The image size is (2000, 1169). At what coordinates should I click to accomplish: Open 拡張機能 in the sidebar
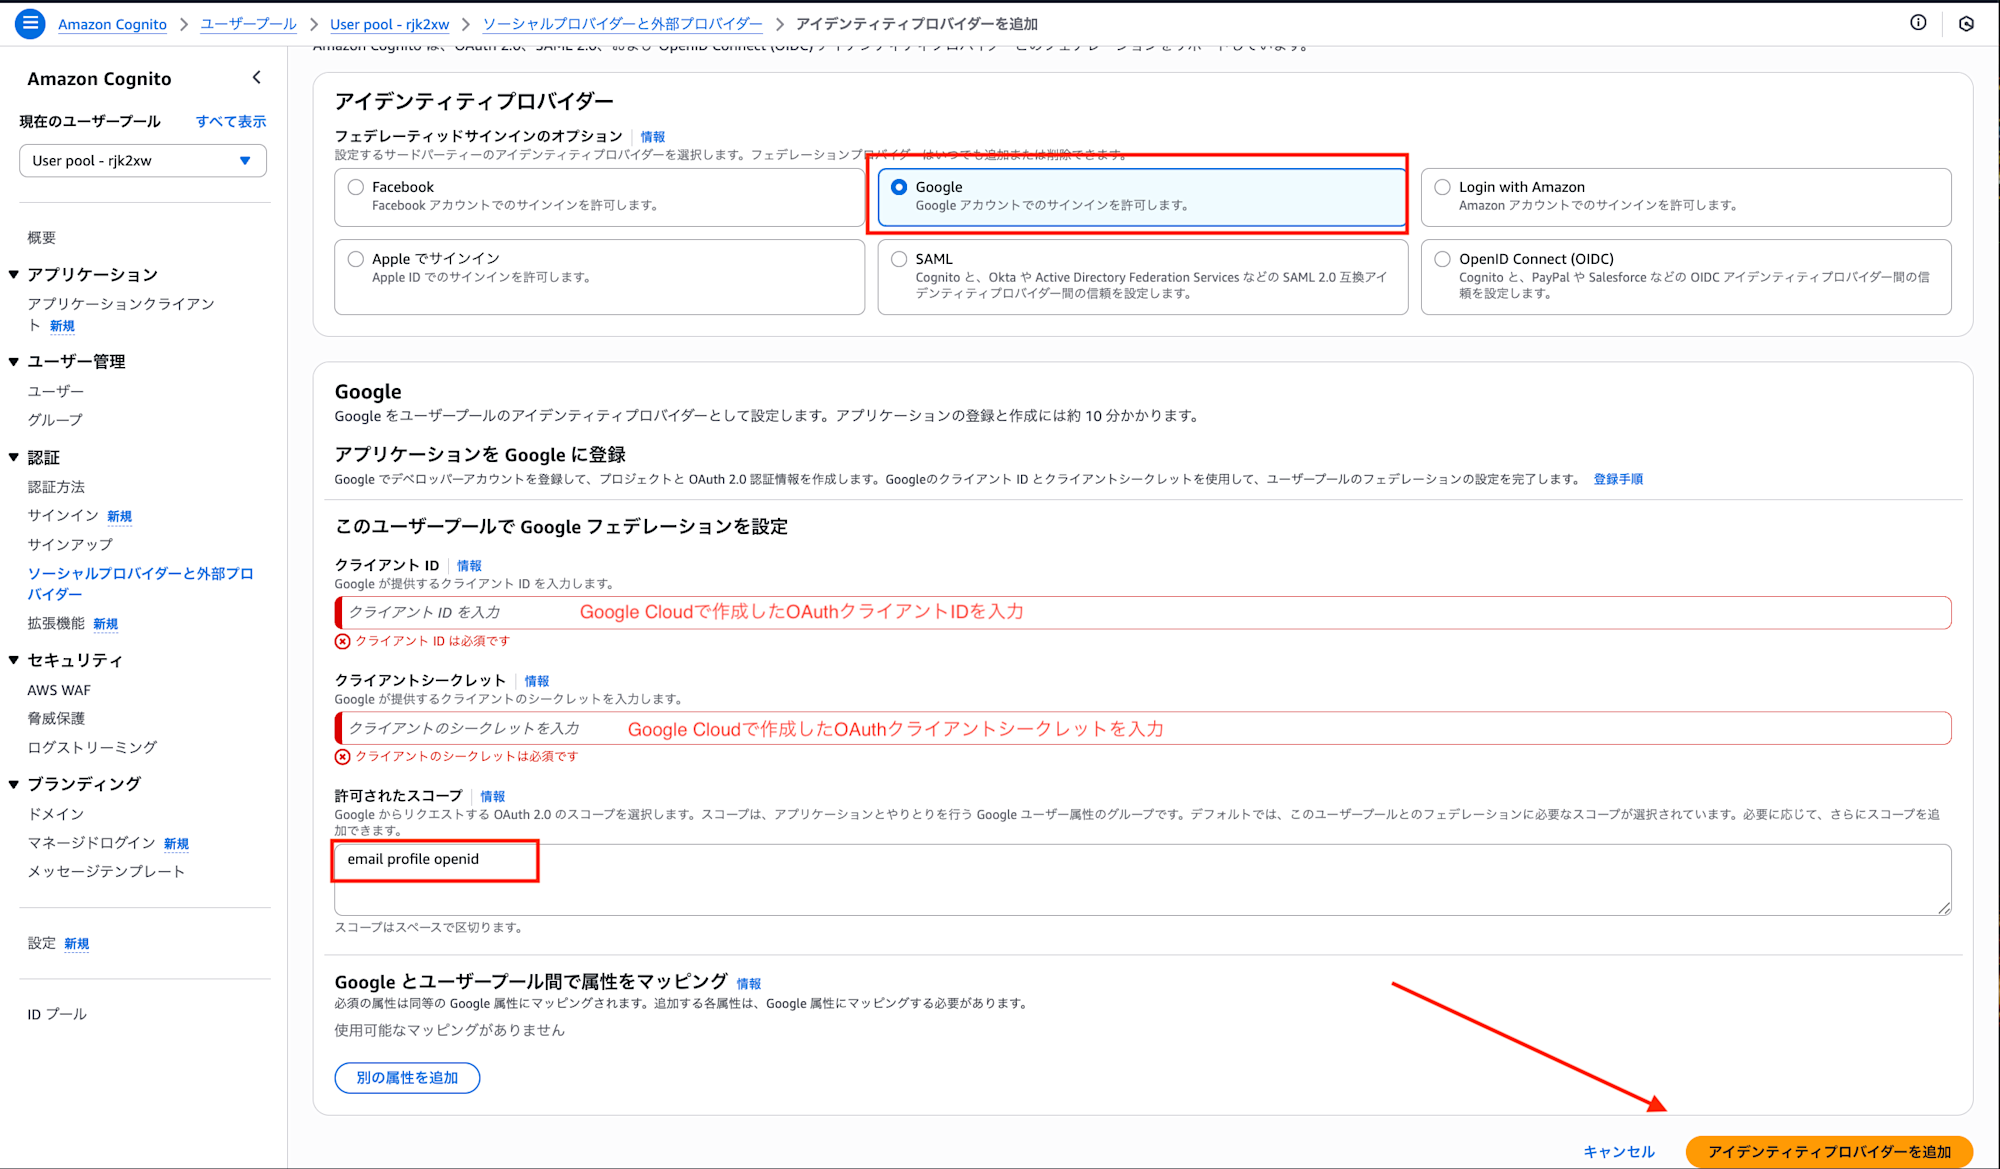56,623
